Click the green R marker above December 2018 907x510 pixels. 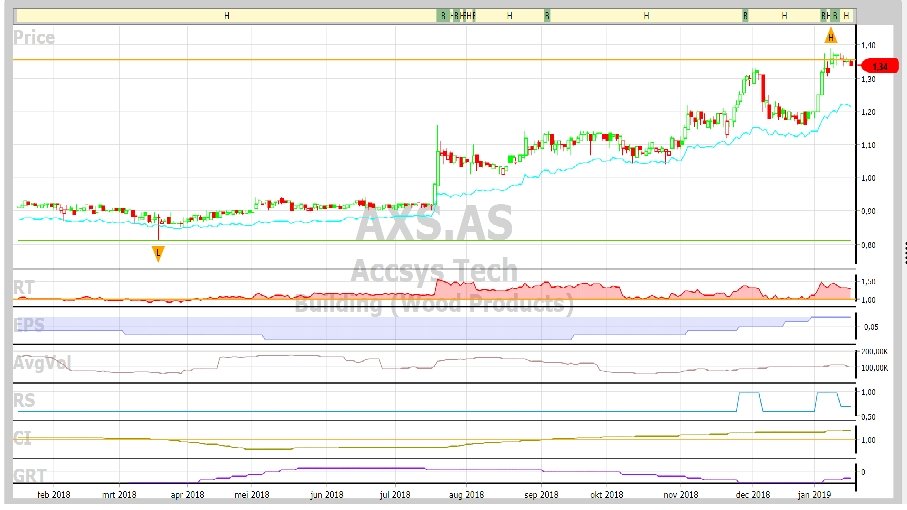[x=745, y=16]
